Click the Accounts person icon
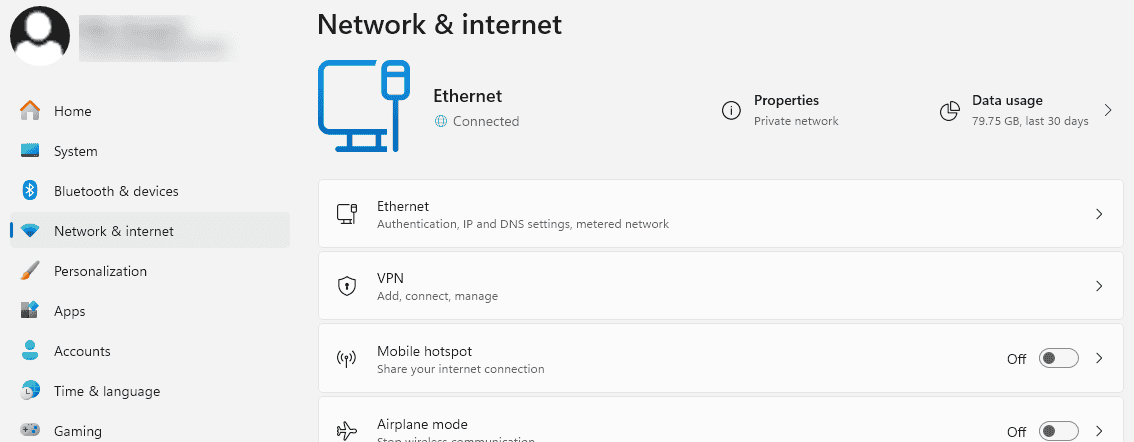Image resolution: width=1134 pixels, height=442 pixels. point(30,351)
